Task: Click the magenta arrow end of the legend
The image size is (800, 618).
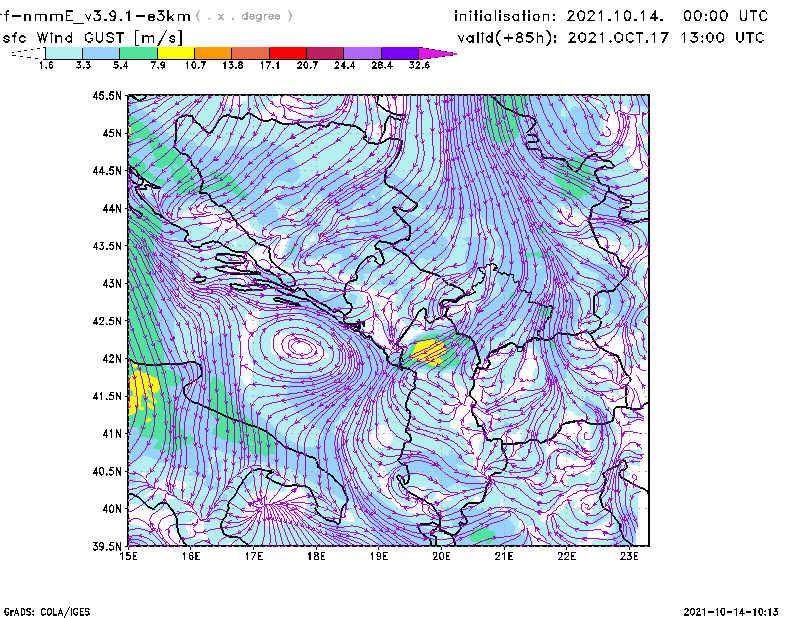Action: click(x=437, y=53)
